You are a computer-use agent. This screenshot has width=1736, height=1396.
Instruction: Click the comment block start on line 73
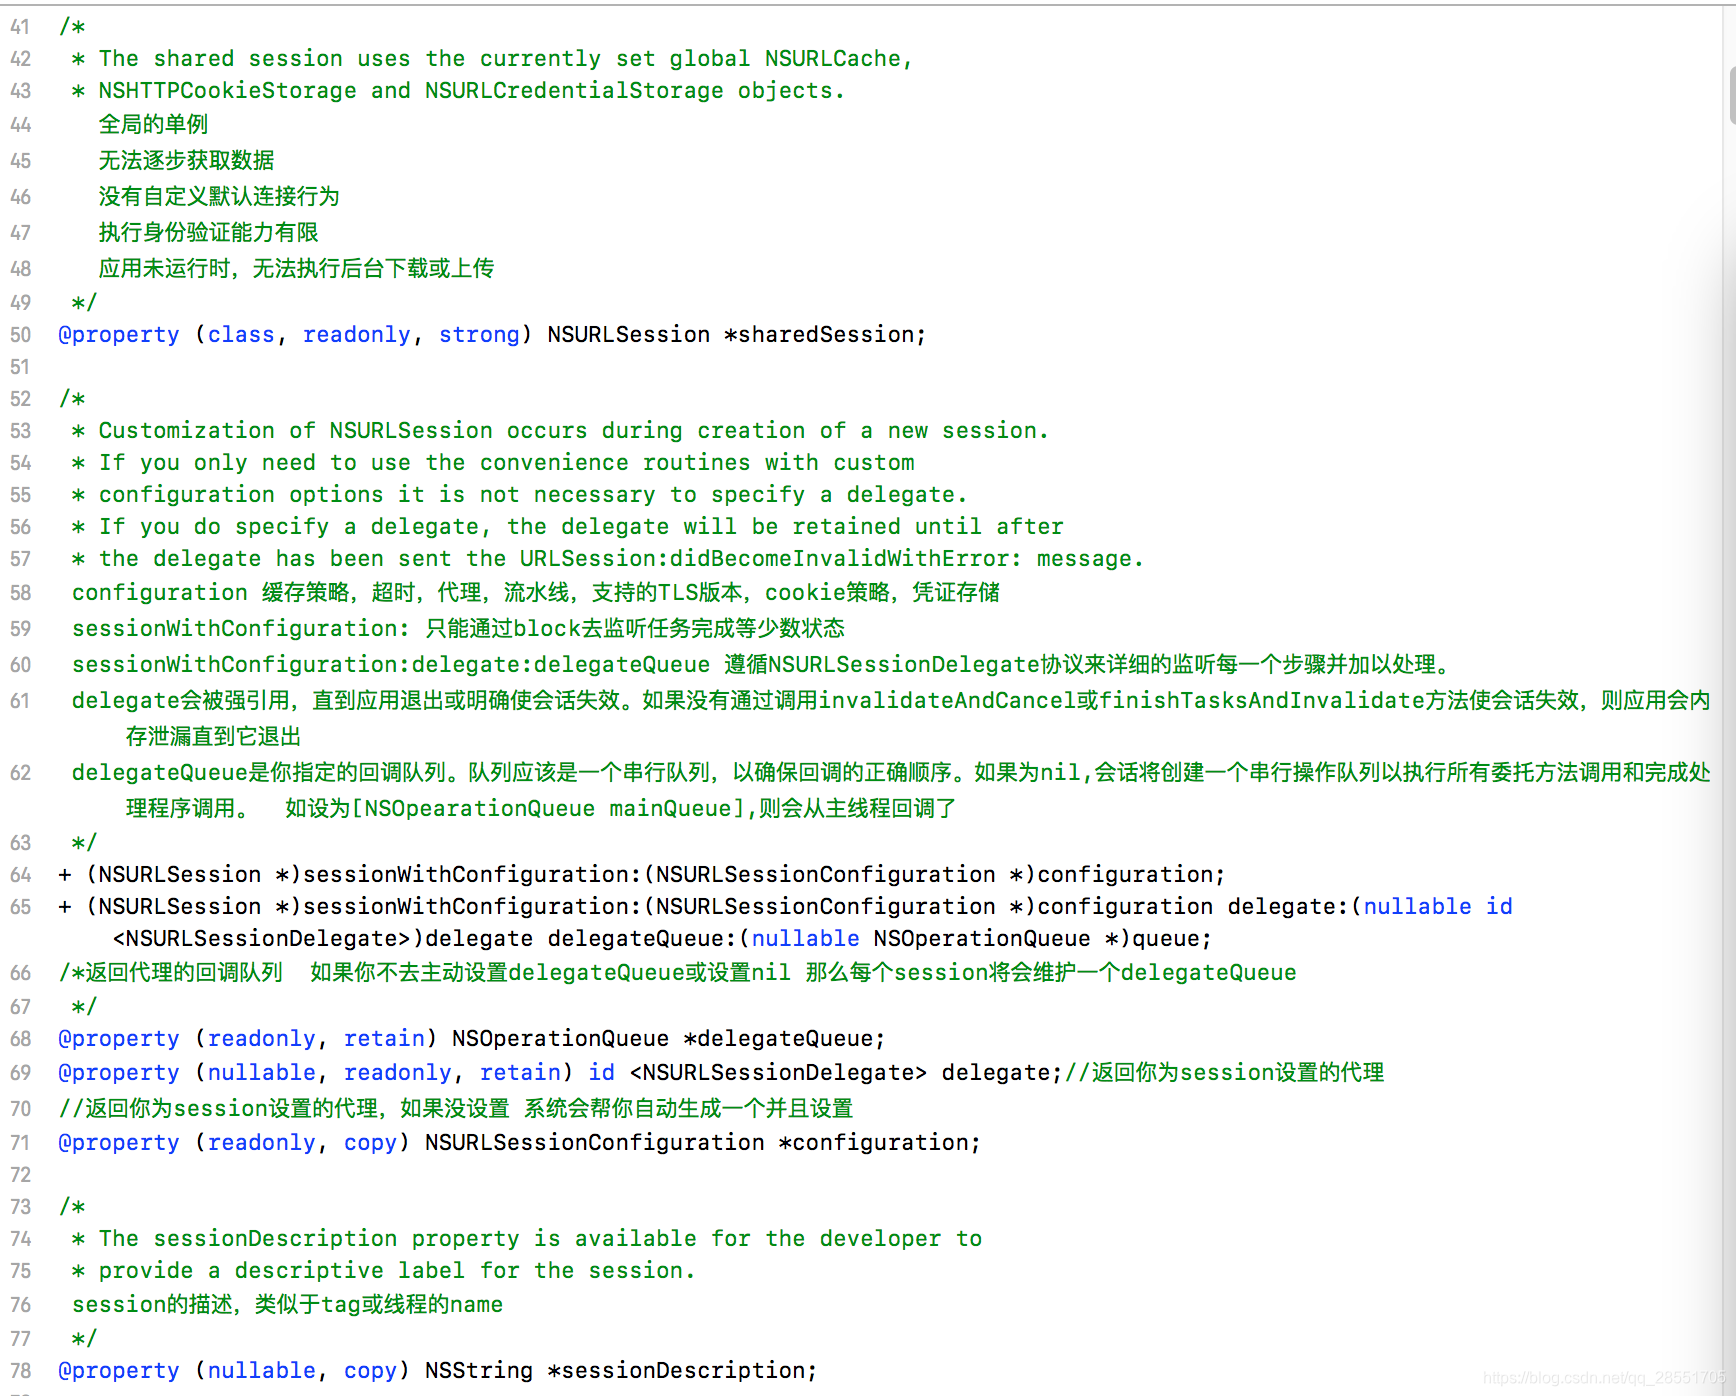(x=73, y=1207)
